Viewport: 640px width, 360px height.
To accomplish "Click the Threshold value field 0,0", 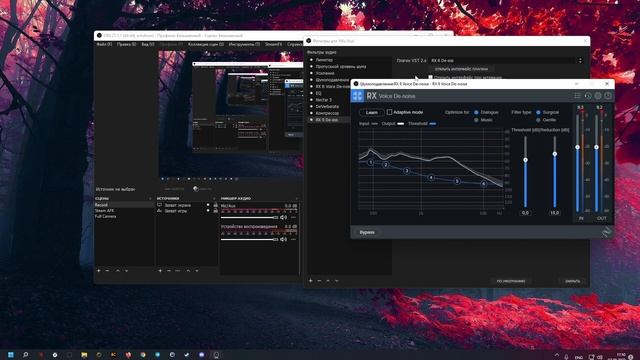I will pyautogui.click(x=525, y=213).
